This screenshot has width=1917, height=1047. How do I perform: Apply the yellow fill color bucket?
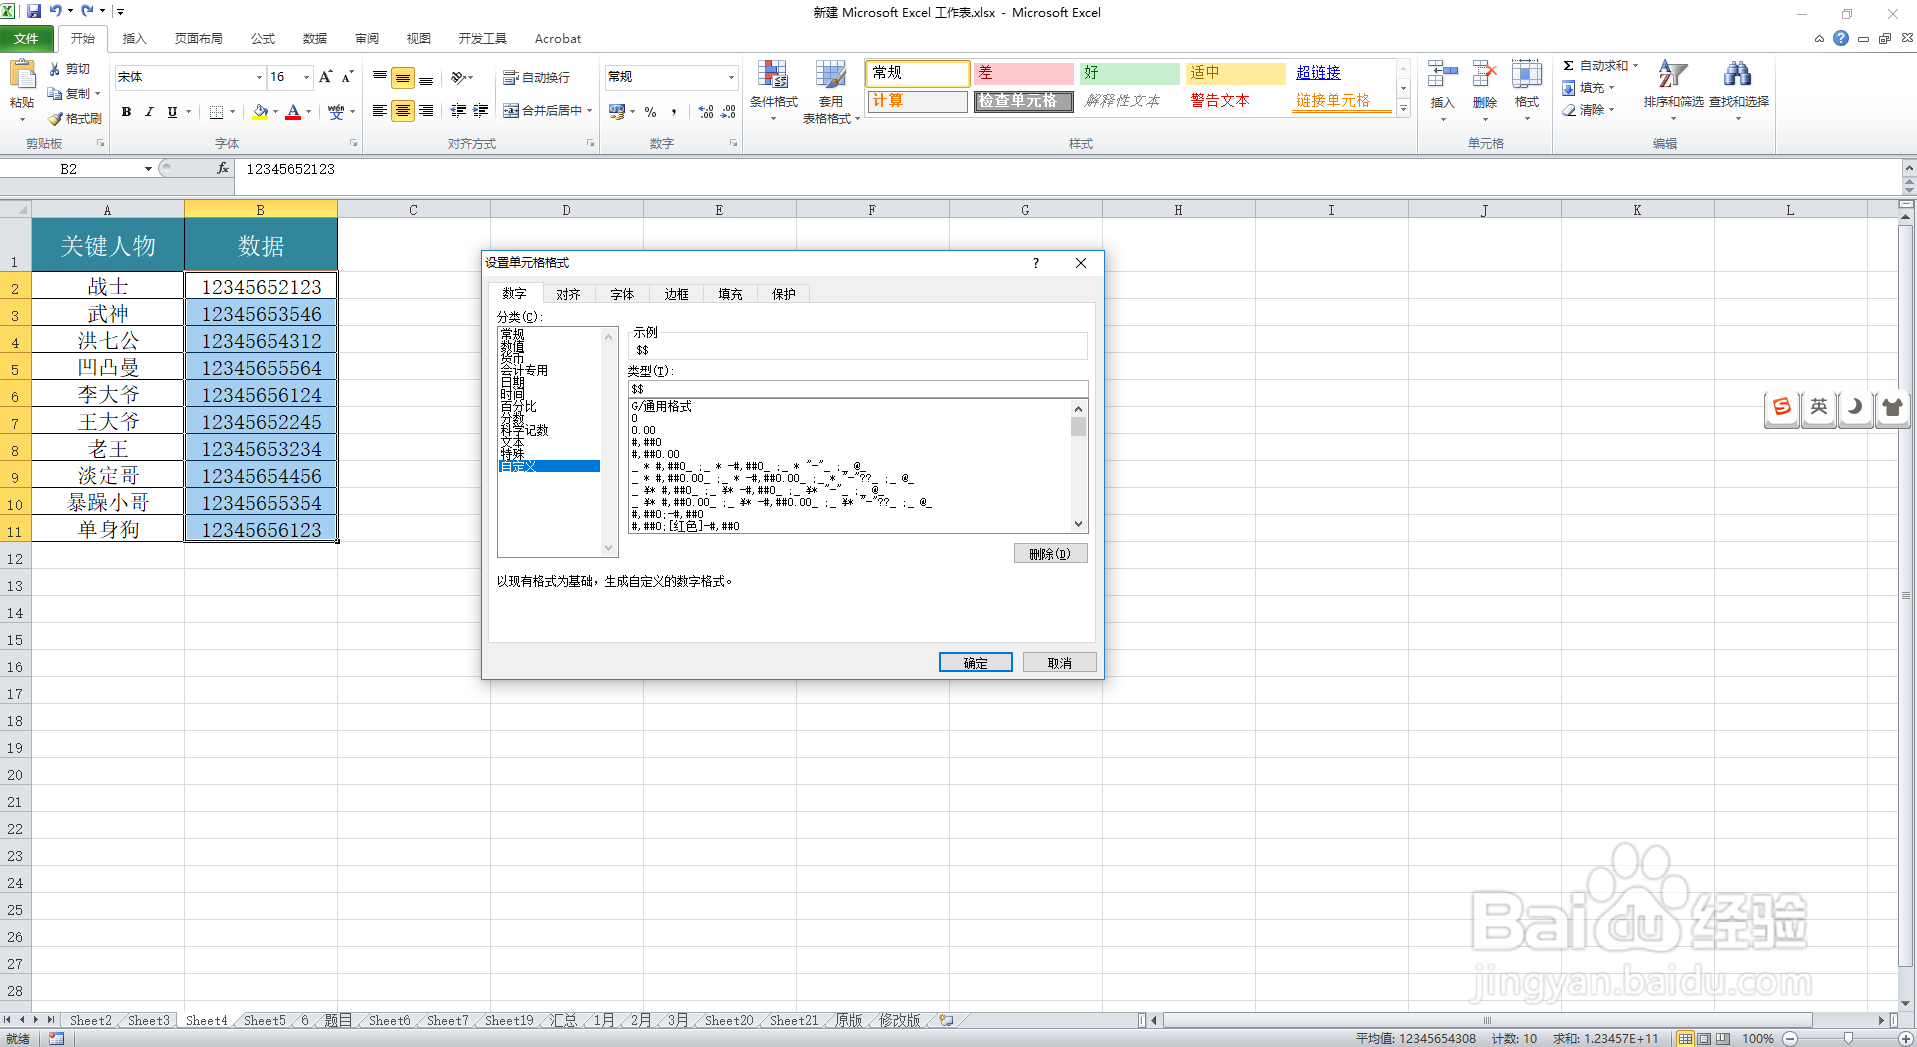(260, 111)
